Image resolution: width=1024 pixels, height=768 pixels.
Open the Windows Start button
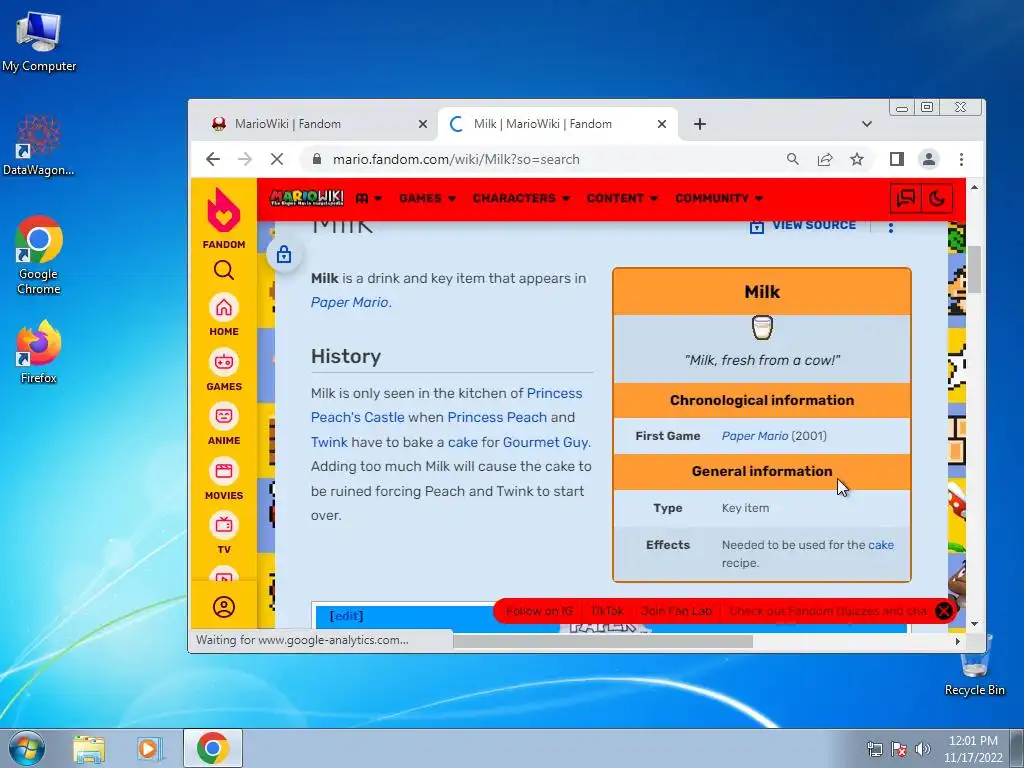[x=26, y=748]
